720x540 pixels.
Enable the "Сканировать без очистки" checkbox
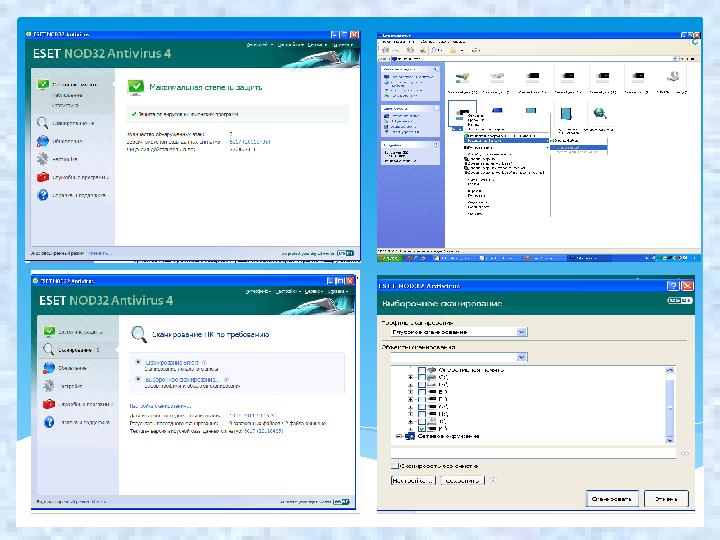[394, 466]
